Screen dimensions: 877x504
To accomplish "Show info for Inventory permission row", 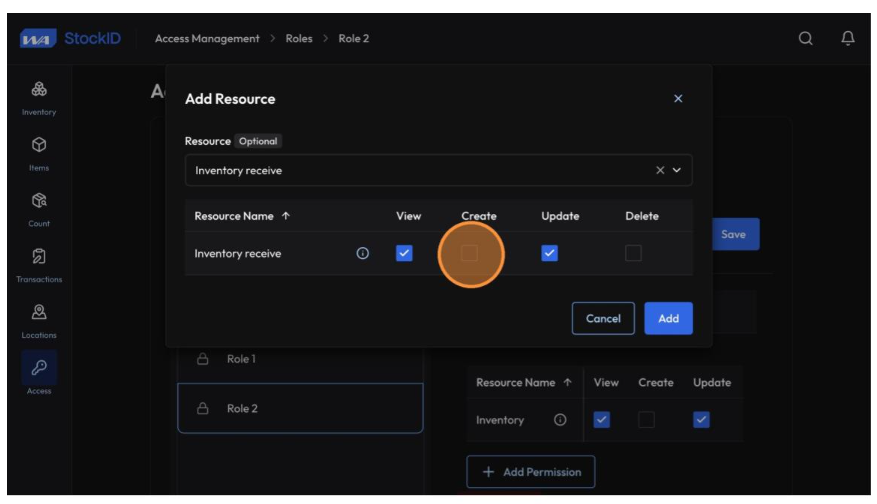I will (x=560, y=420).
